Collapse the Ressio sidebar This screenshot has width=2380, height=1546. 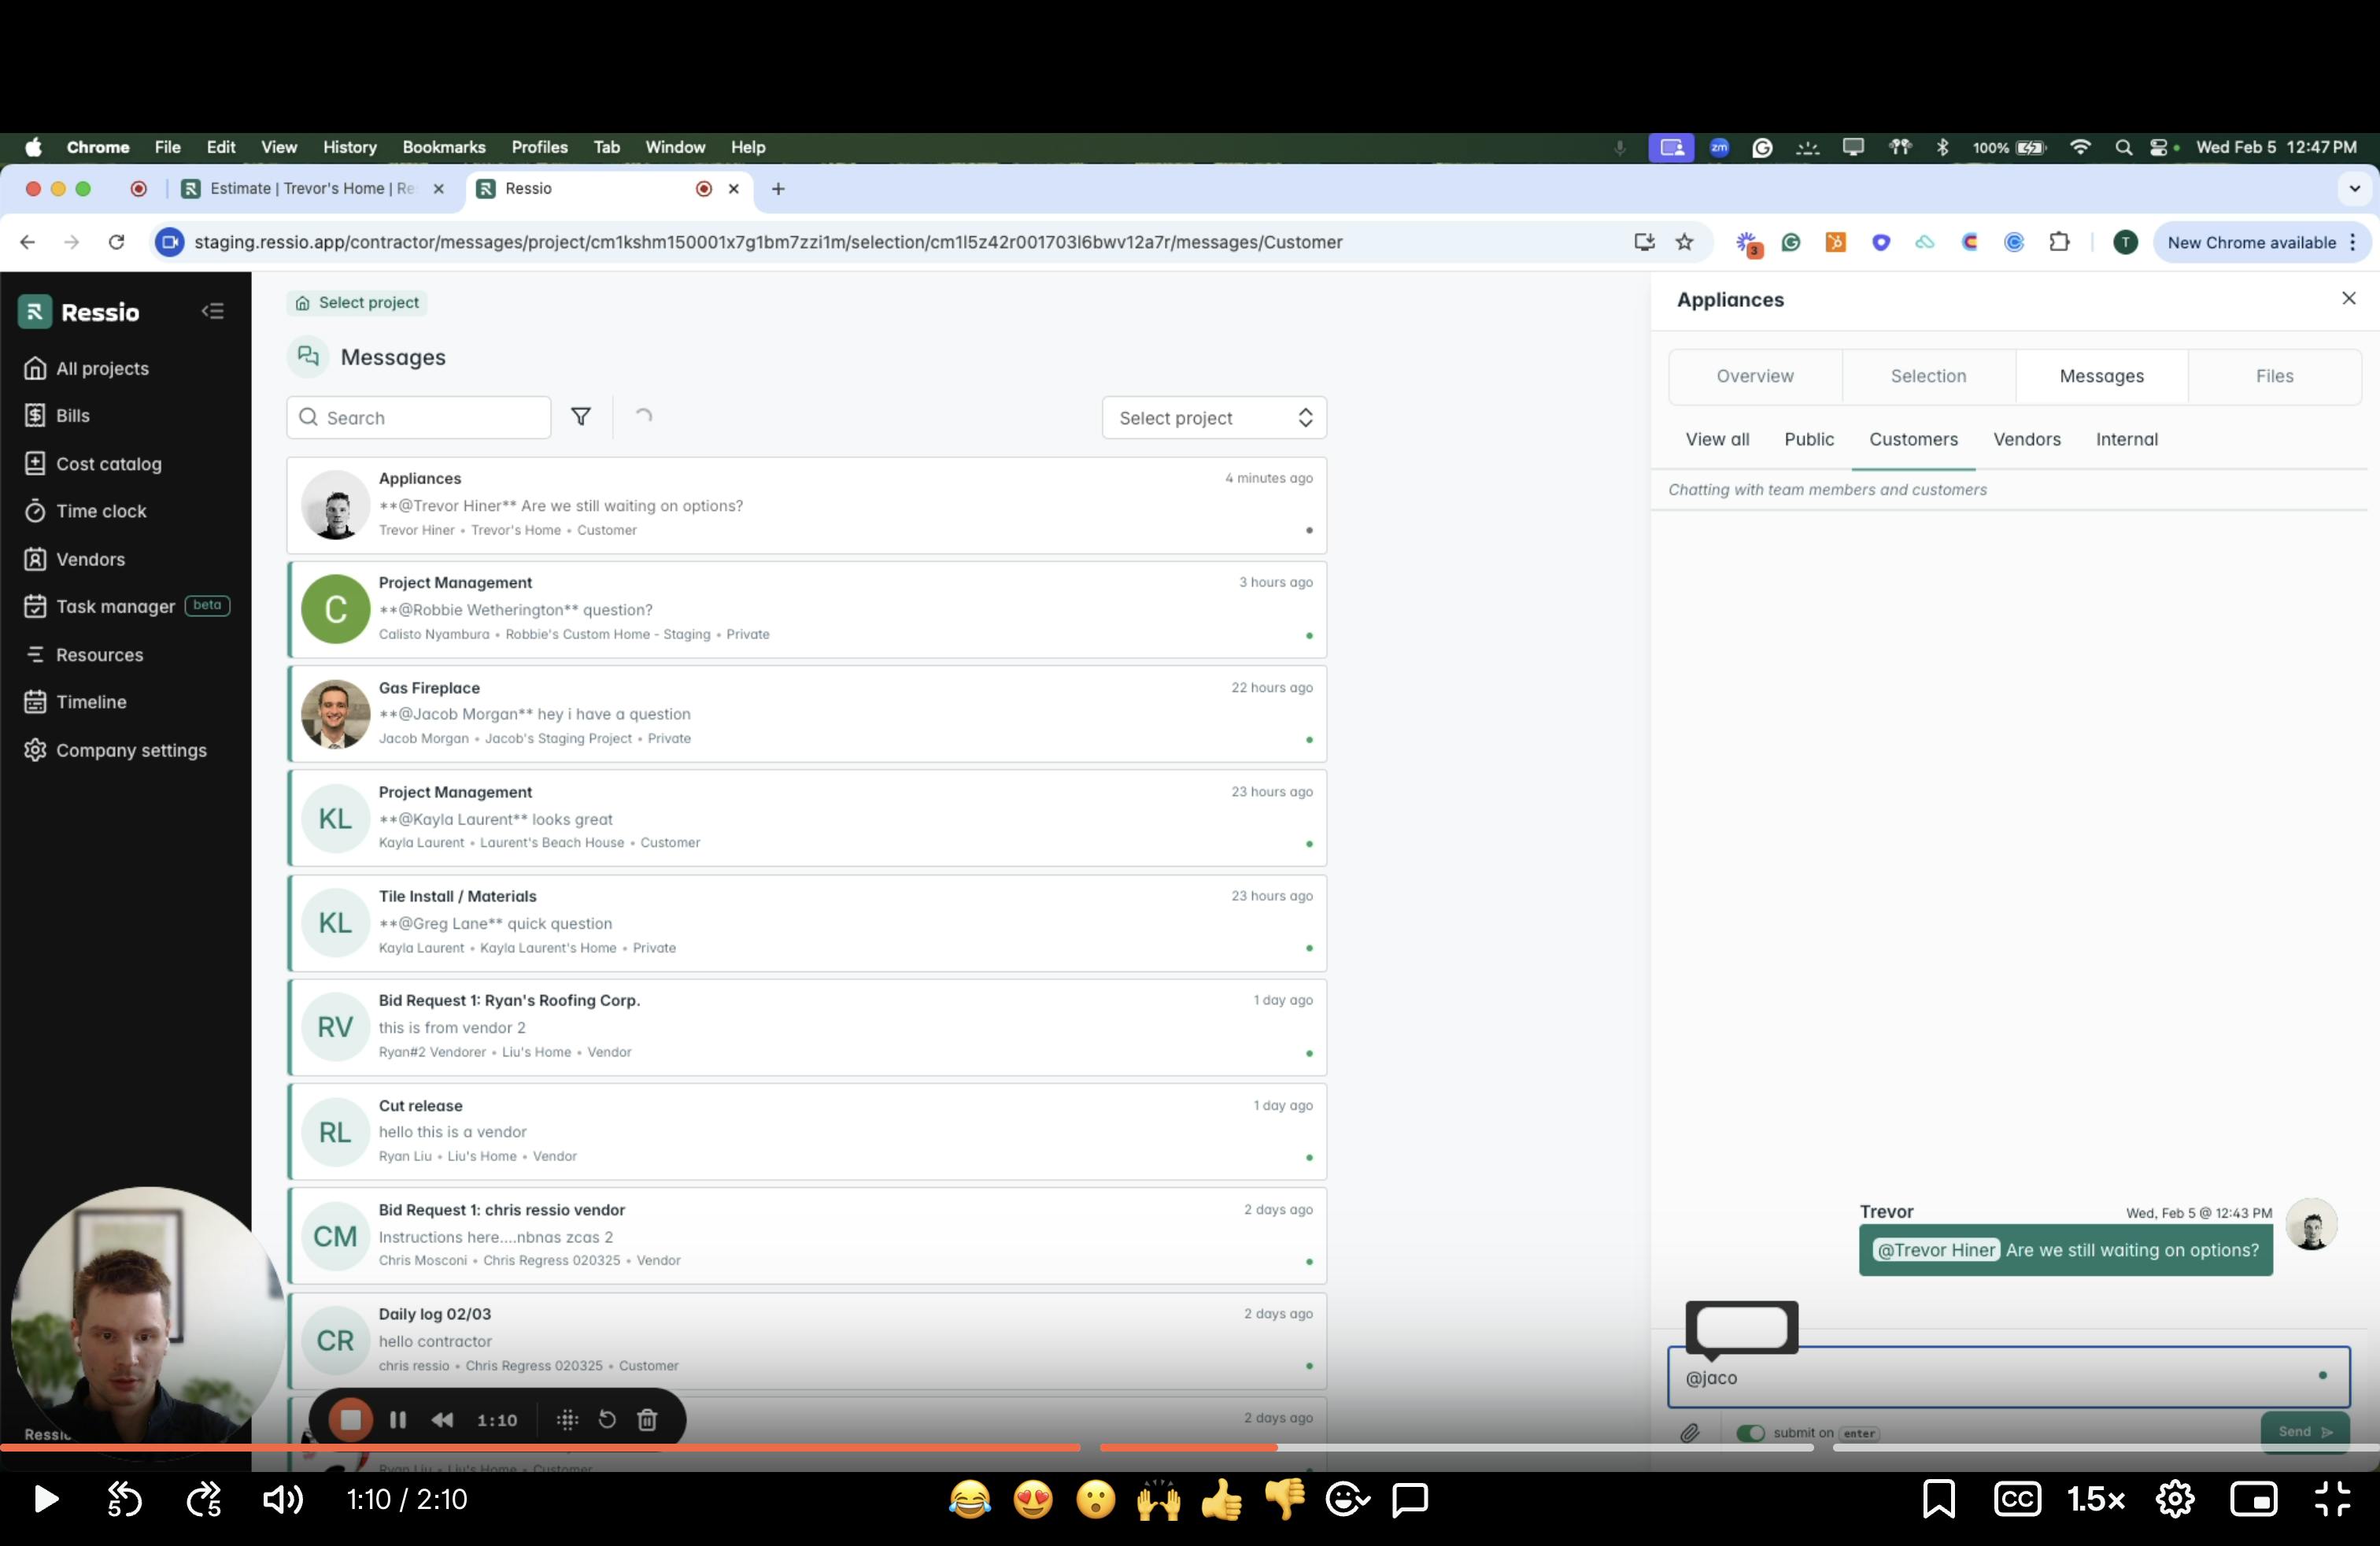pos(212,312)
